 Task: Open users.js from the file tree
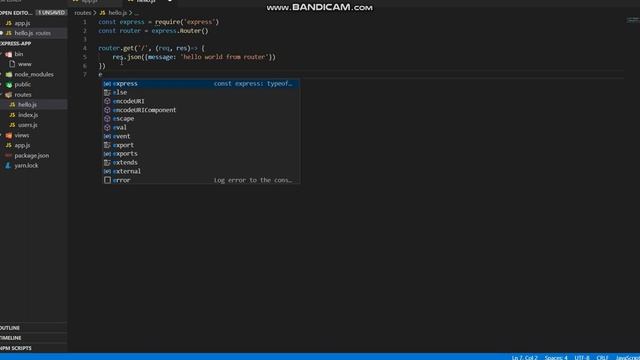click(x=33, y=125)
